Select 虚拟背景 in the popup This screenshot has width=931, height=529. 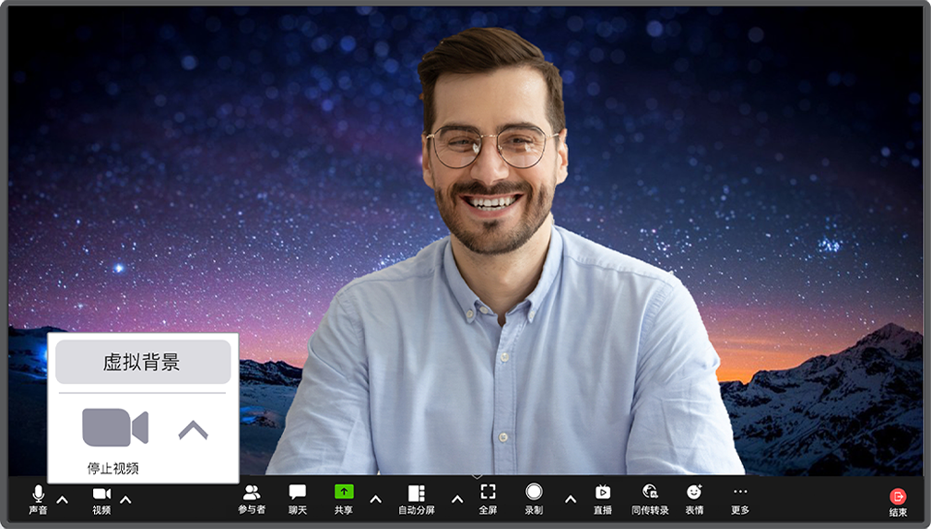point(143,362)
